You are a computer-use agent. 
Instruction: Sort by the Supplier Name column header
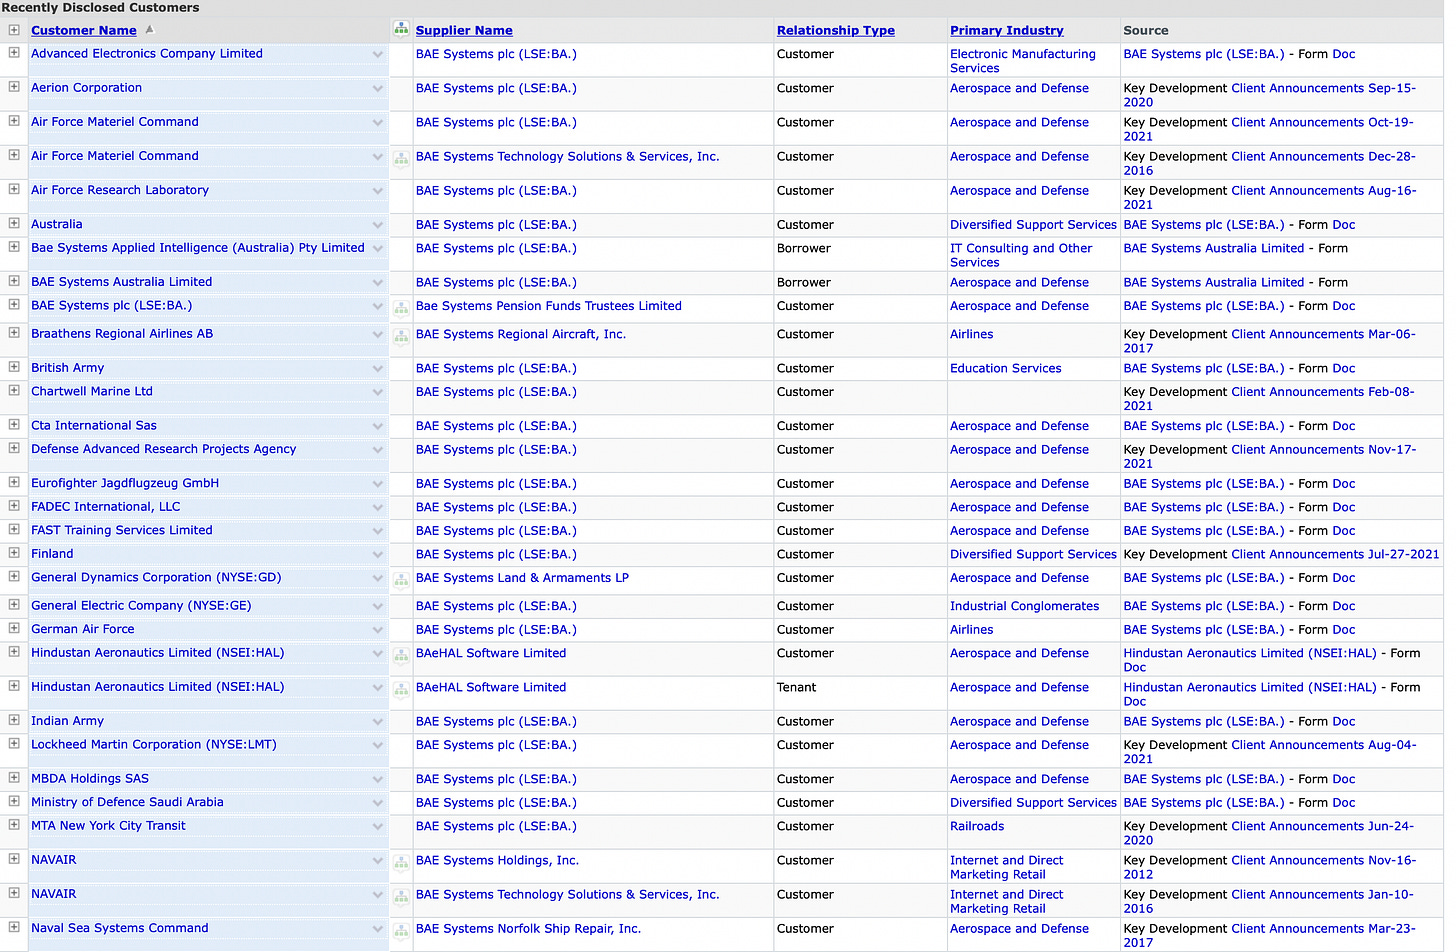tap(464, 30)
